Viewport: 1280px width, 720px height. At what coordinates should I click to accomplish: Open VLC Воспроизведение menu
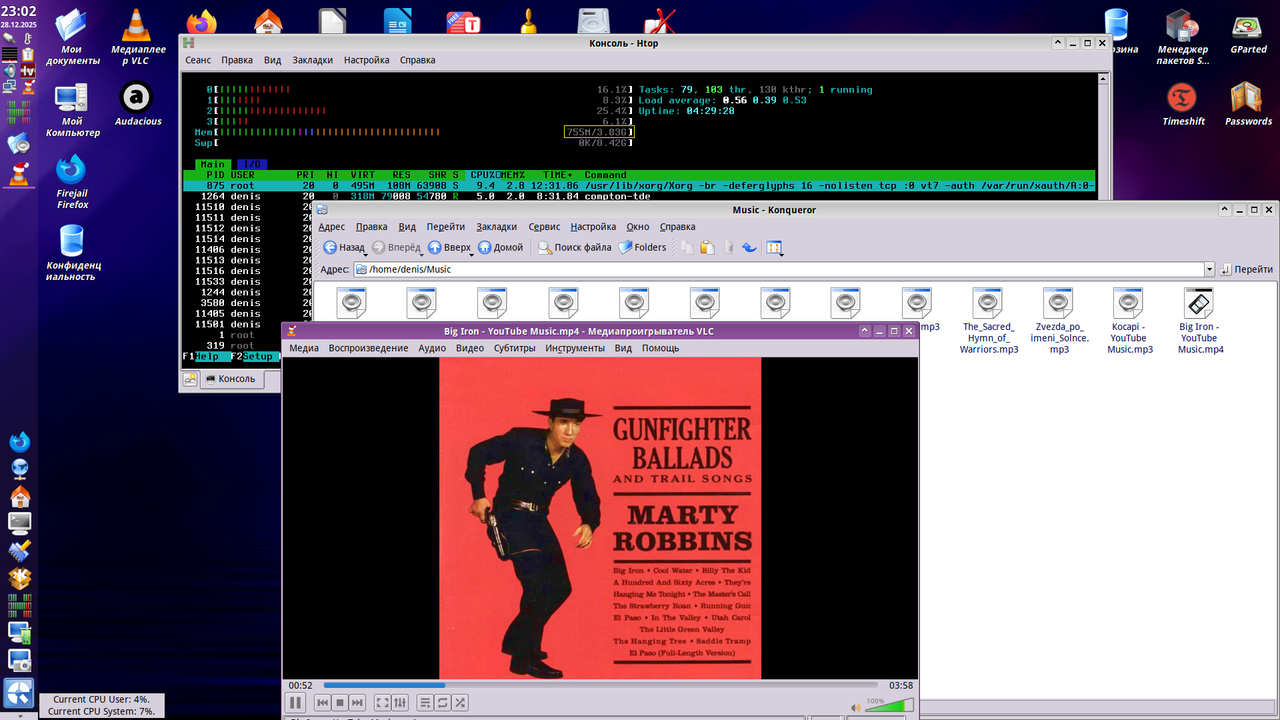tap(368, 348)
